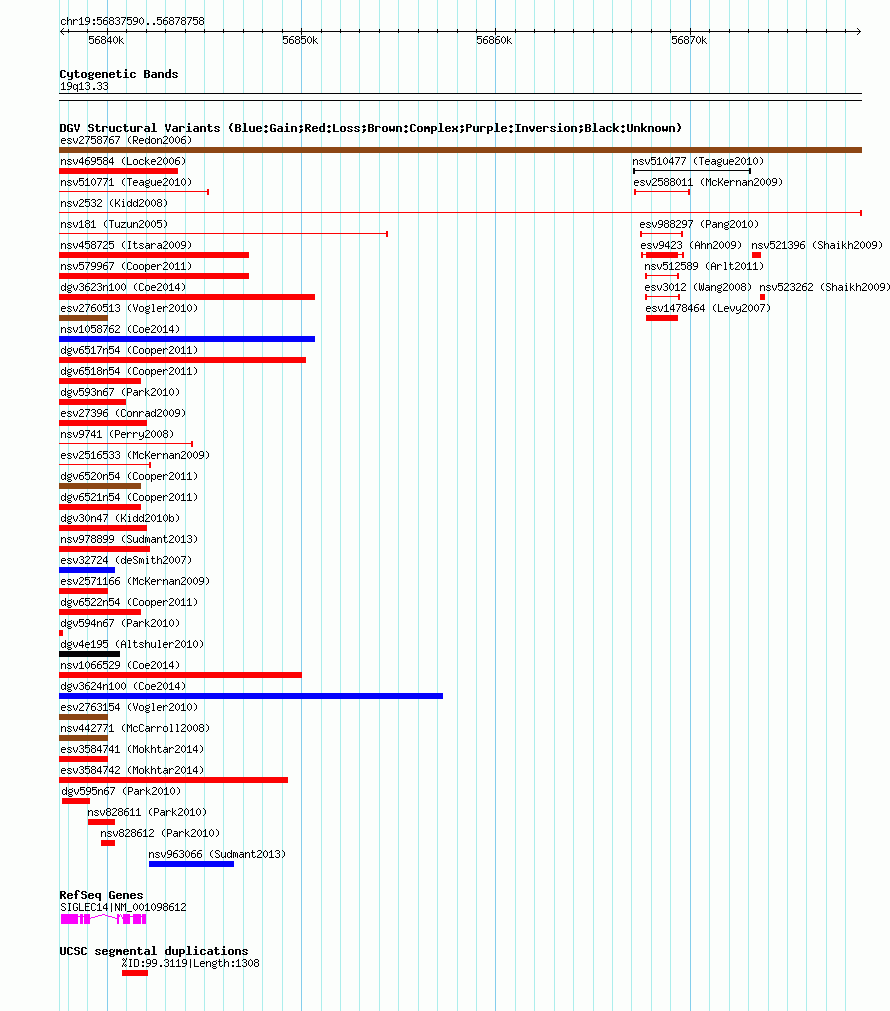Open esv2516533 (McKernan2009) label
The width and height of the screenshot is (890, 1011).
pyautogui.click(x=135, y=455)
